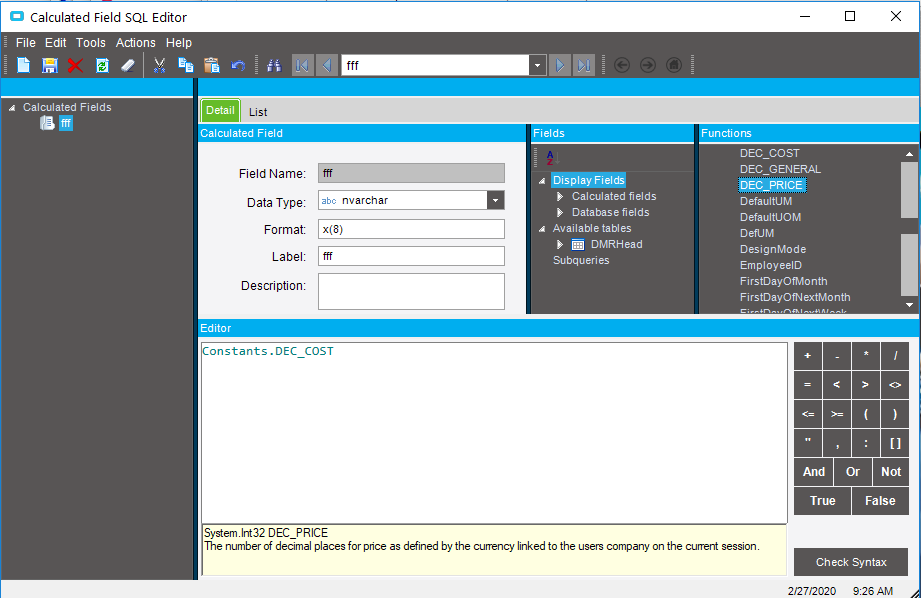Viewport: 921px width, 598px height.
Task: Click the Paste clipboard icon
Action: point(211,65)
